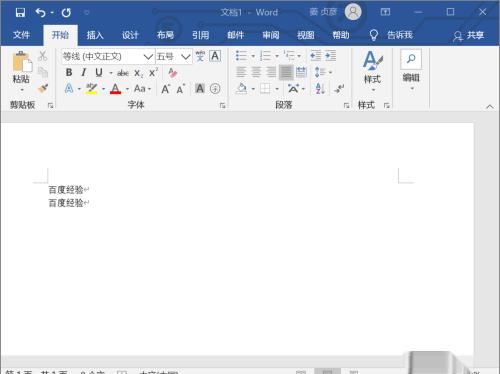Click the clear formatting eraser icon
The image size is (500, 374).
coord(173,72)
